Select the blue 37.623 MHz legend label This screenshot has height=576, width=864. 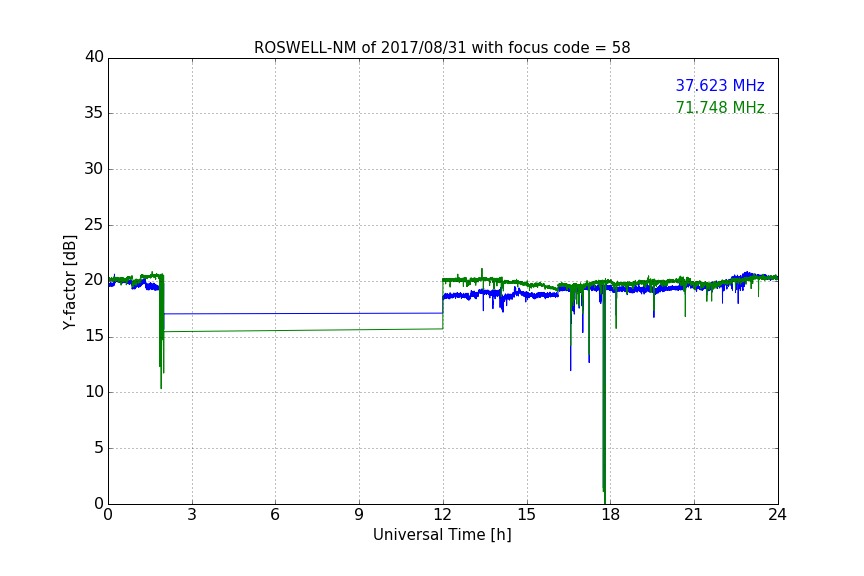click(x=720, y=86)
